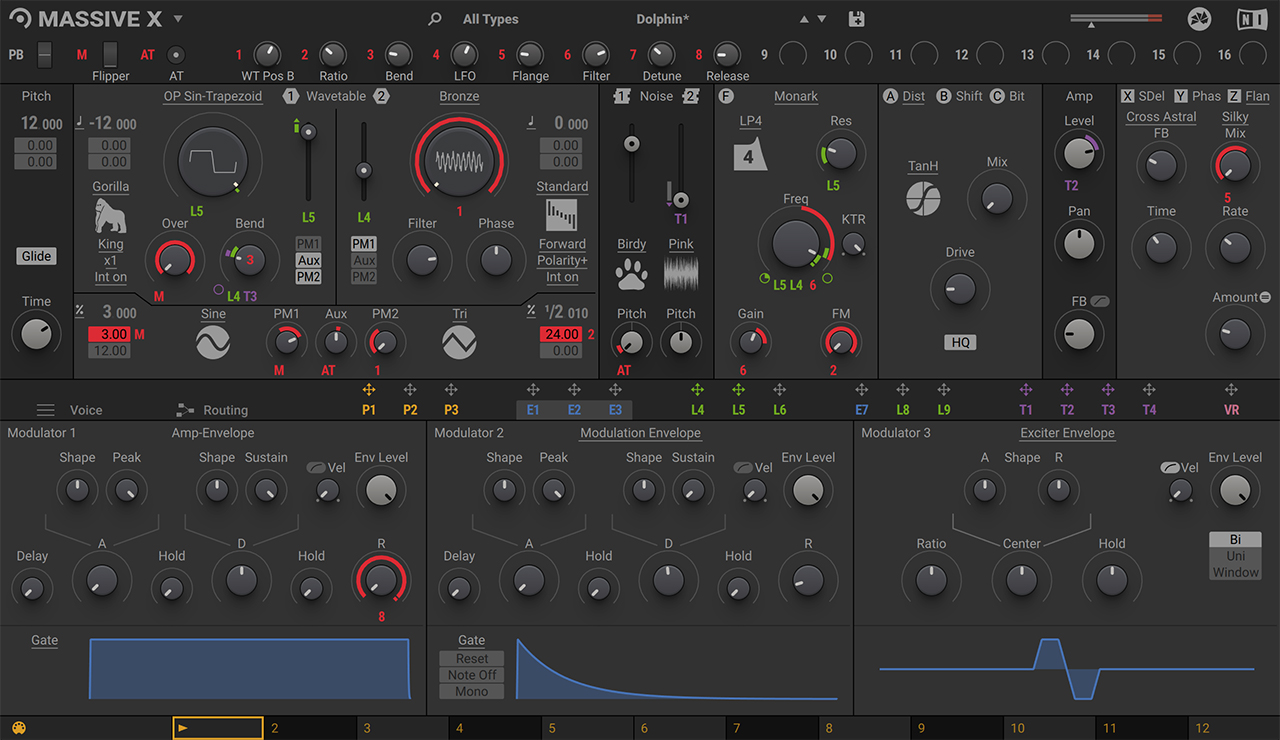Select the Bit insert effect tab C

[x=1008, y=96]
